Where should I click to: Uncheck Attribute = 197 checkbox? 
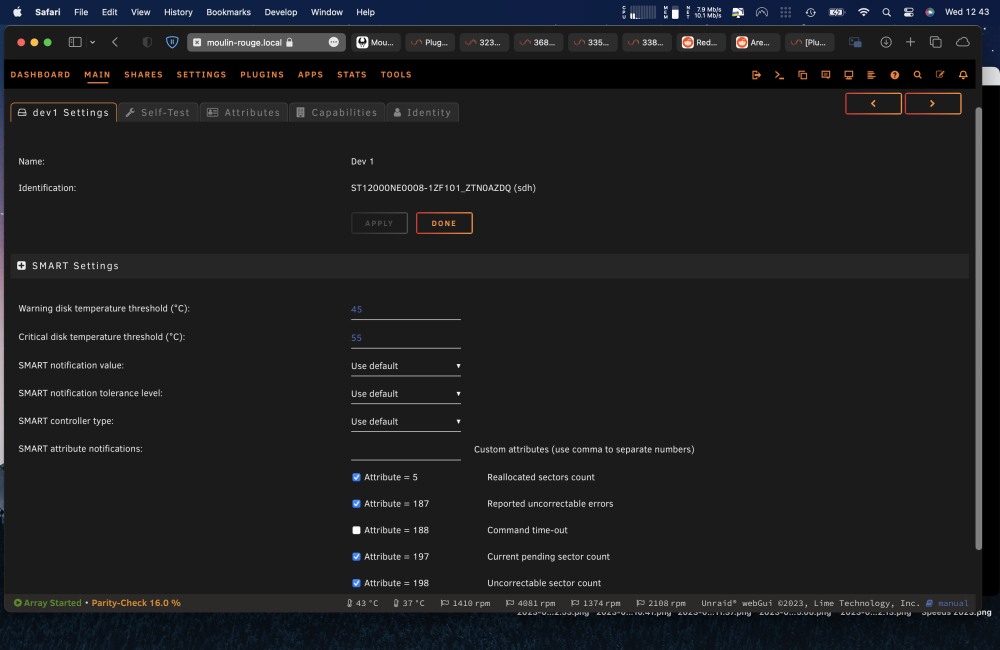coord(357,557)
